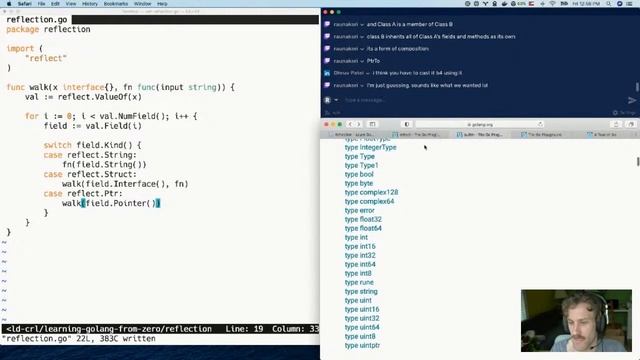Click the 'case reflect.Ptr:' code line
This screenshot has width=640, height=360.
(x=83, y=193)
